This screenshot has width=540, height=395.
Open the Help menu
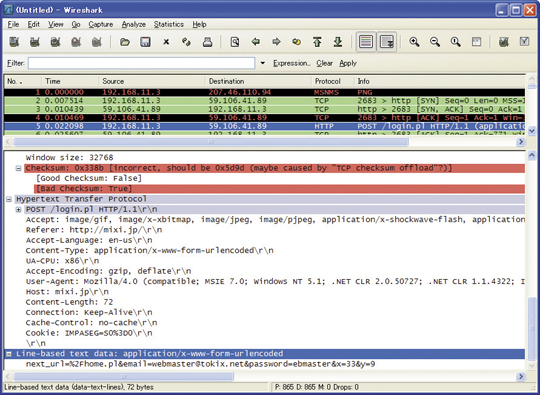tap(199, 24)
